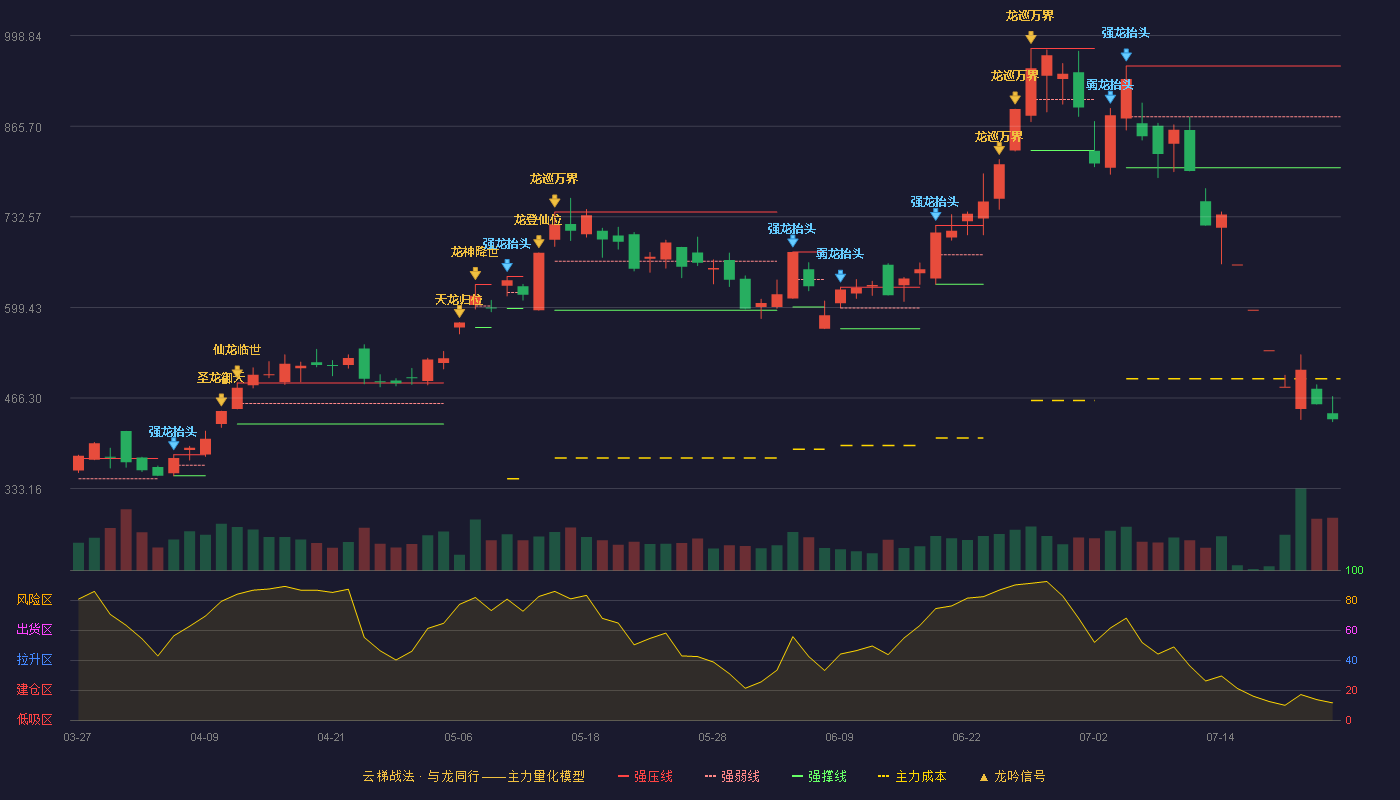Viewport: 1400px width, 800px height.
Task: Click the 05-18 date label
Action: (x=585, y=737)
